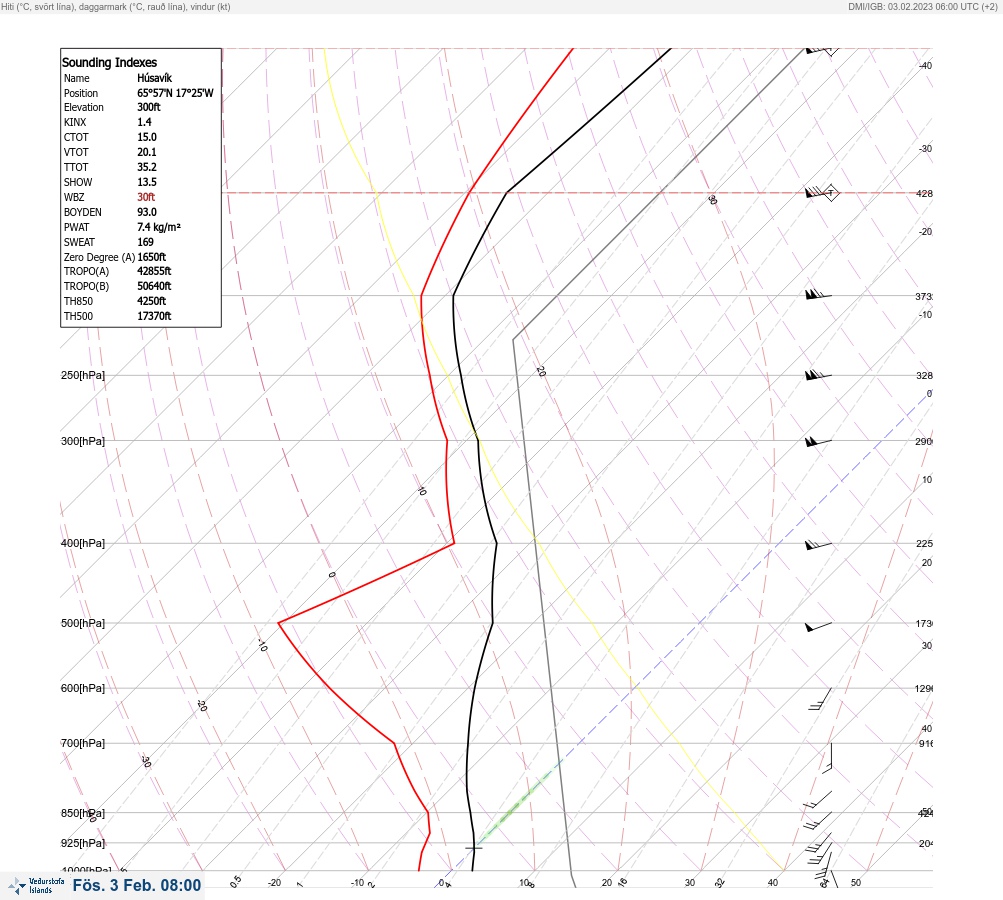The width and height of the screenshot is (1003, 900).
Task: Click the TTOT value '35.2'
Action: click(x=146, y=167)
